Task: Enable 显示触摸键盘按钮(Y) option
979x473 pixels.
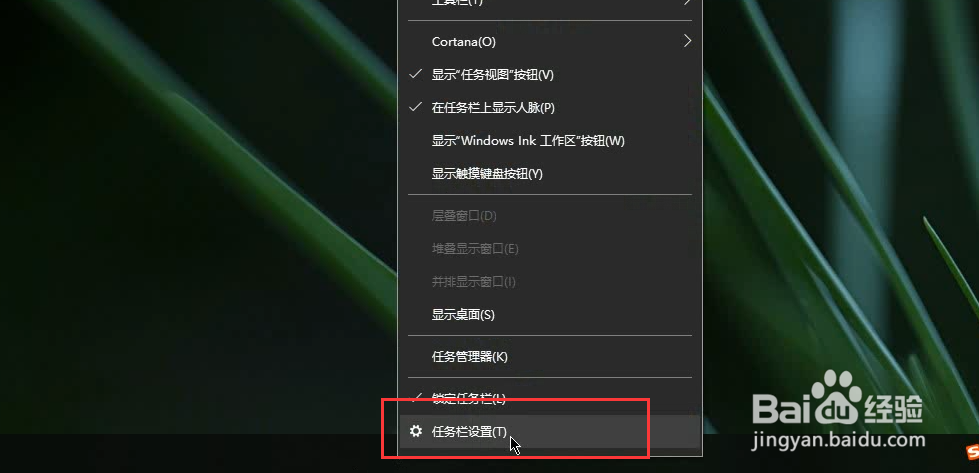Action: pyautogui.click(x=549, y=173)
